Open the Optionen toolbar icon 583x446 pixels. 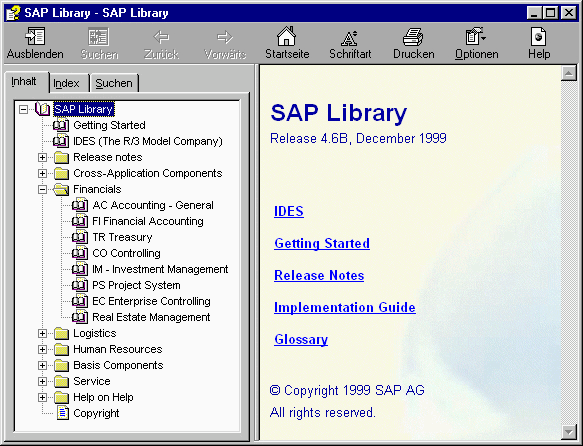(x=476, y=36)
